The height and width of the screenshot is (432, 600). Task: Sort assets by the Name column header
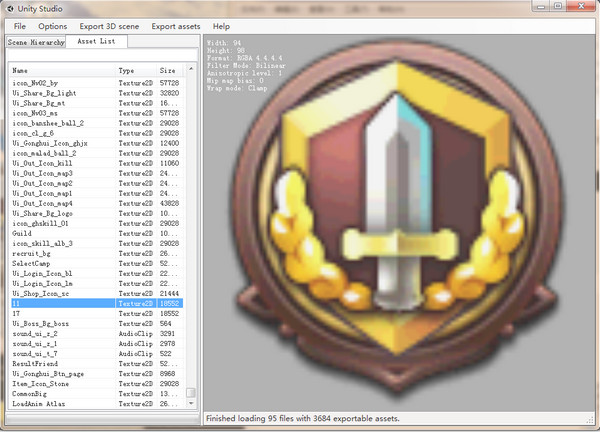point(63,70)
